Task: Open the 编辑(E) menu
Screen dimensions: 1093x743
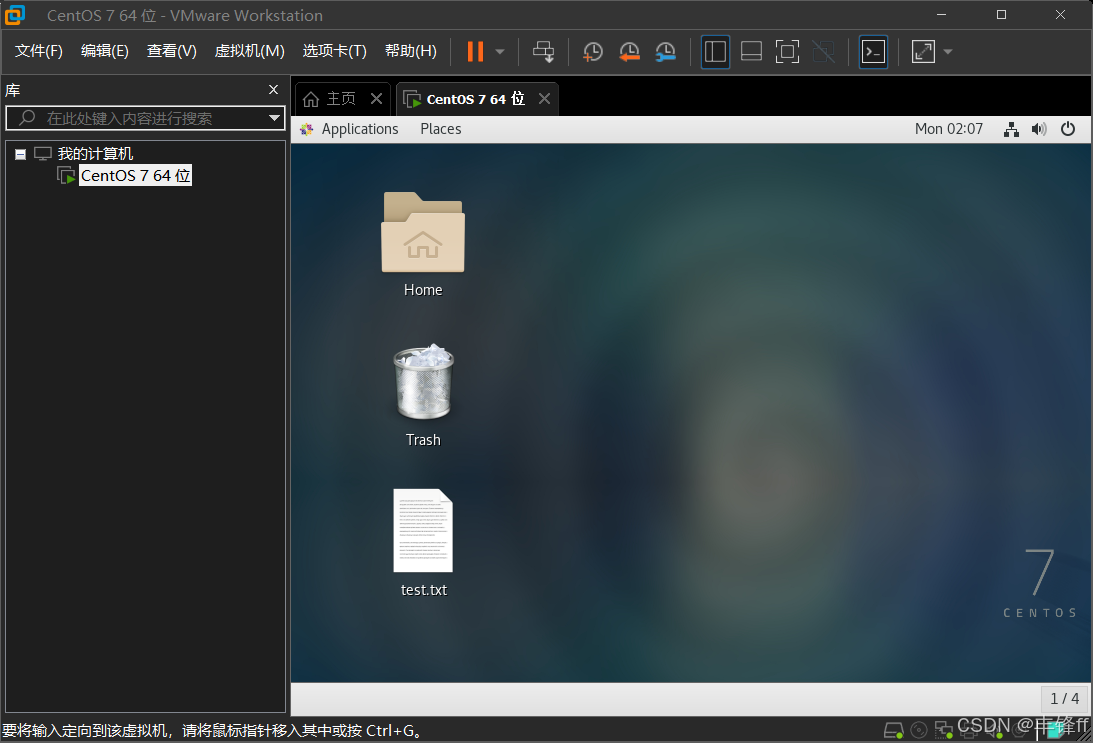Action: coord(105,51)
